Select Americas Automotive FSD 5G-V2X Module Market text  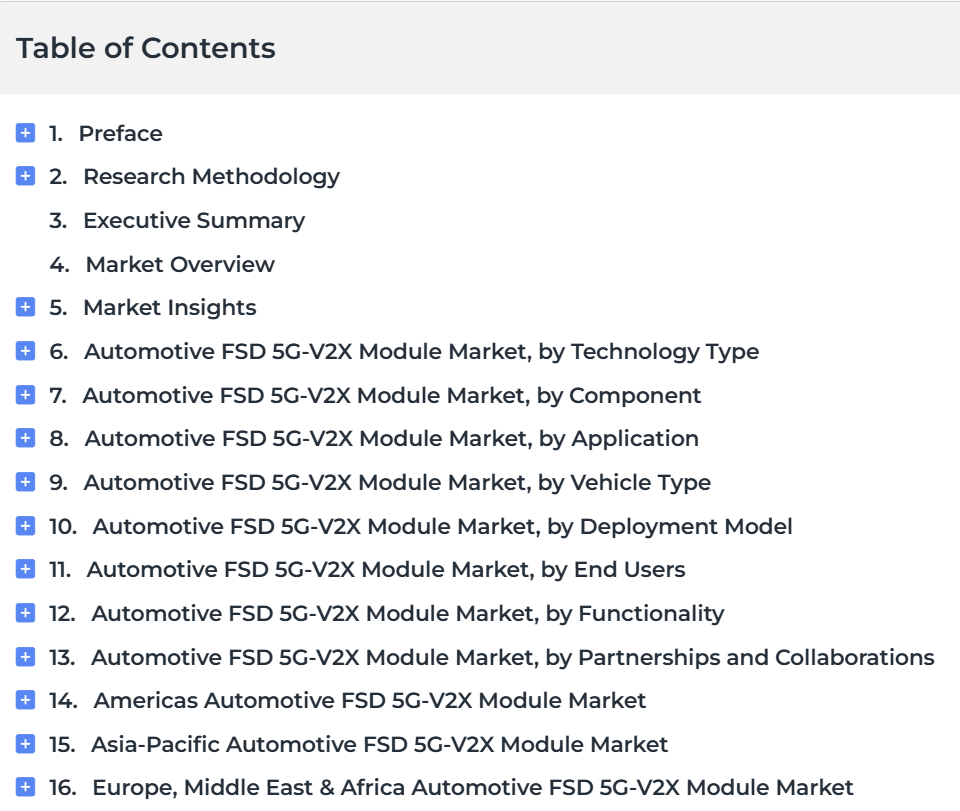370,700
